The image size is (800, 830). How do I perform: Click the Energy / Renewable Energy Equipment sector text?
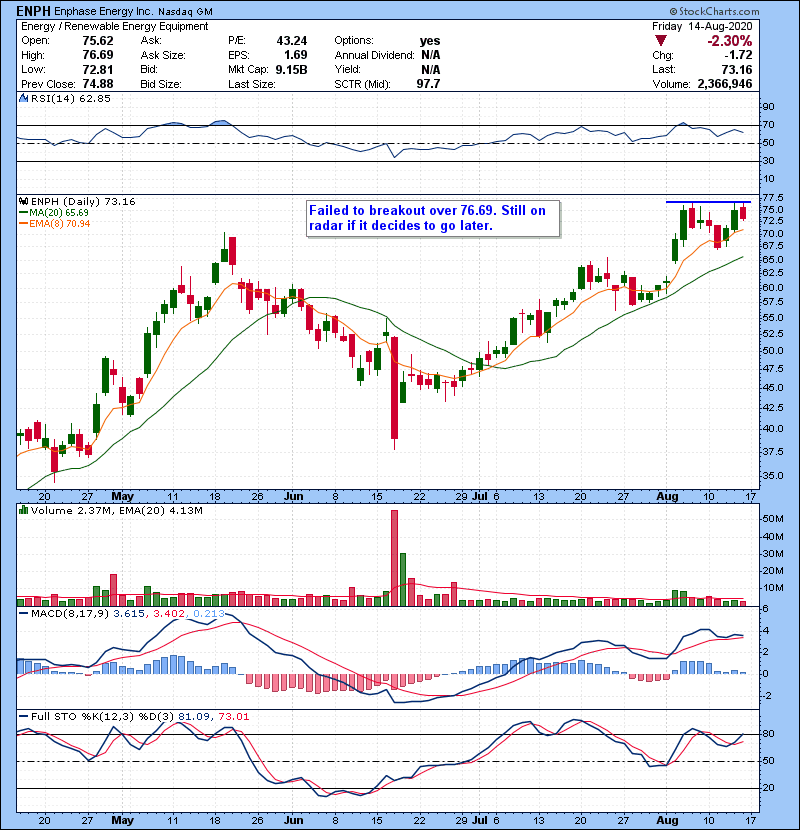[x=114, y=26]
